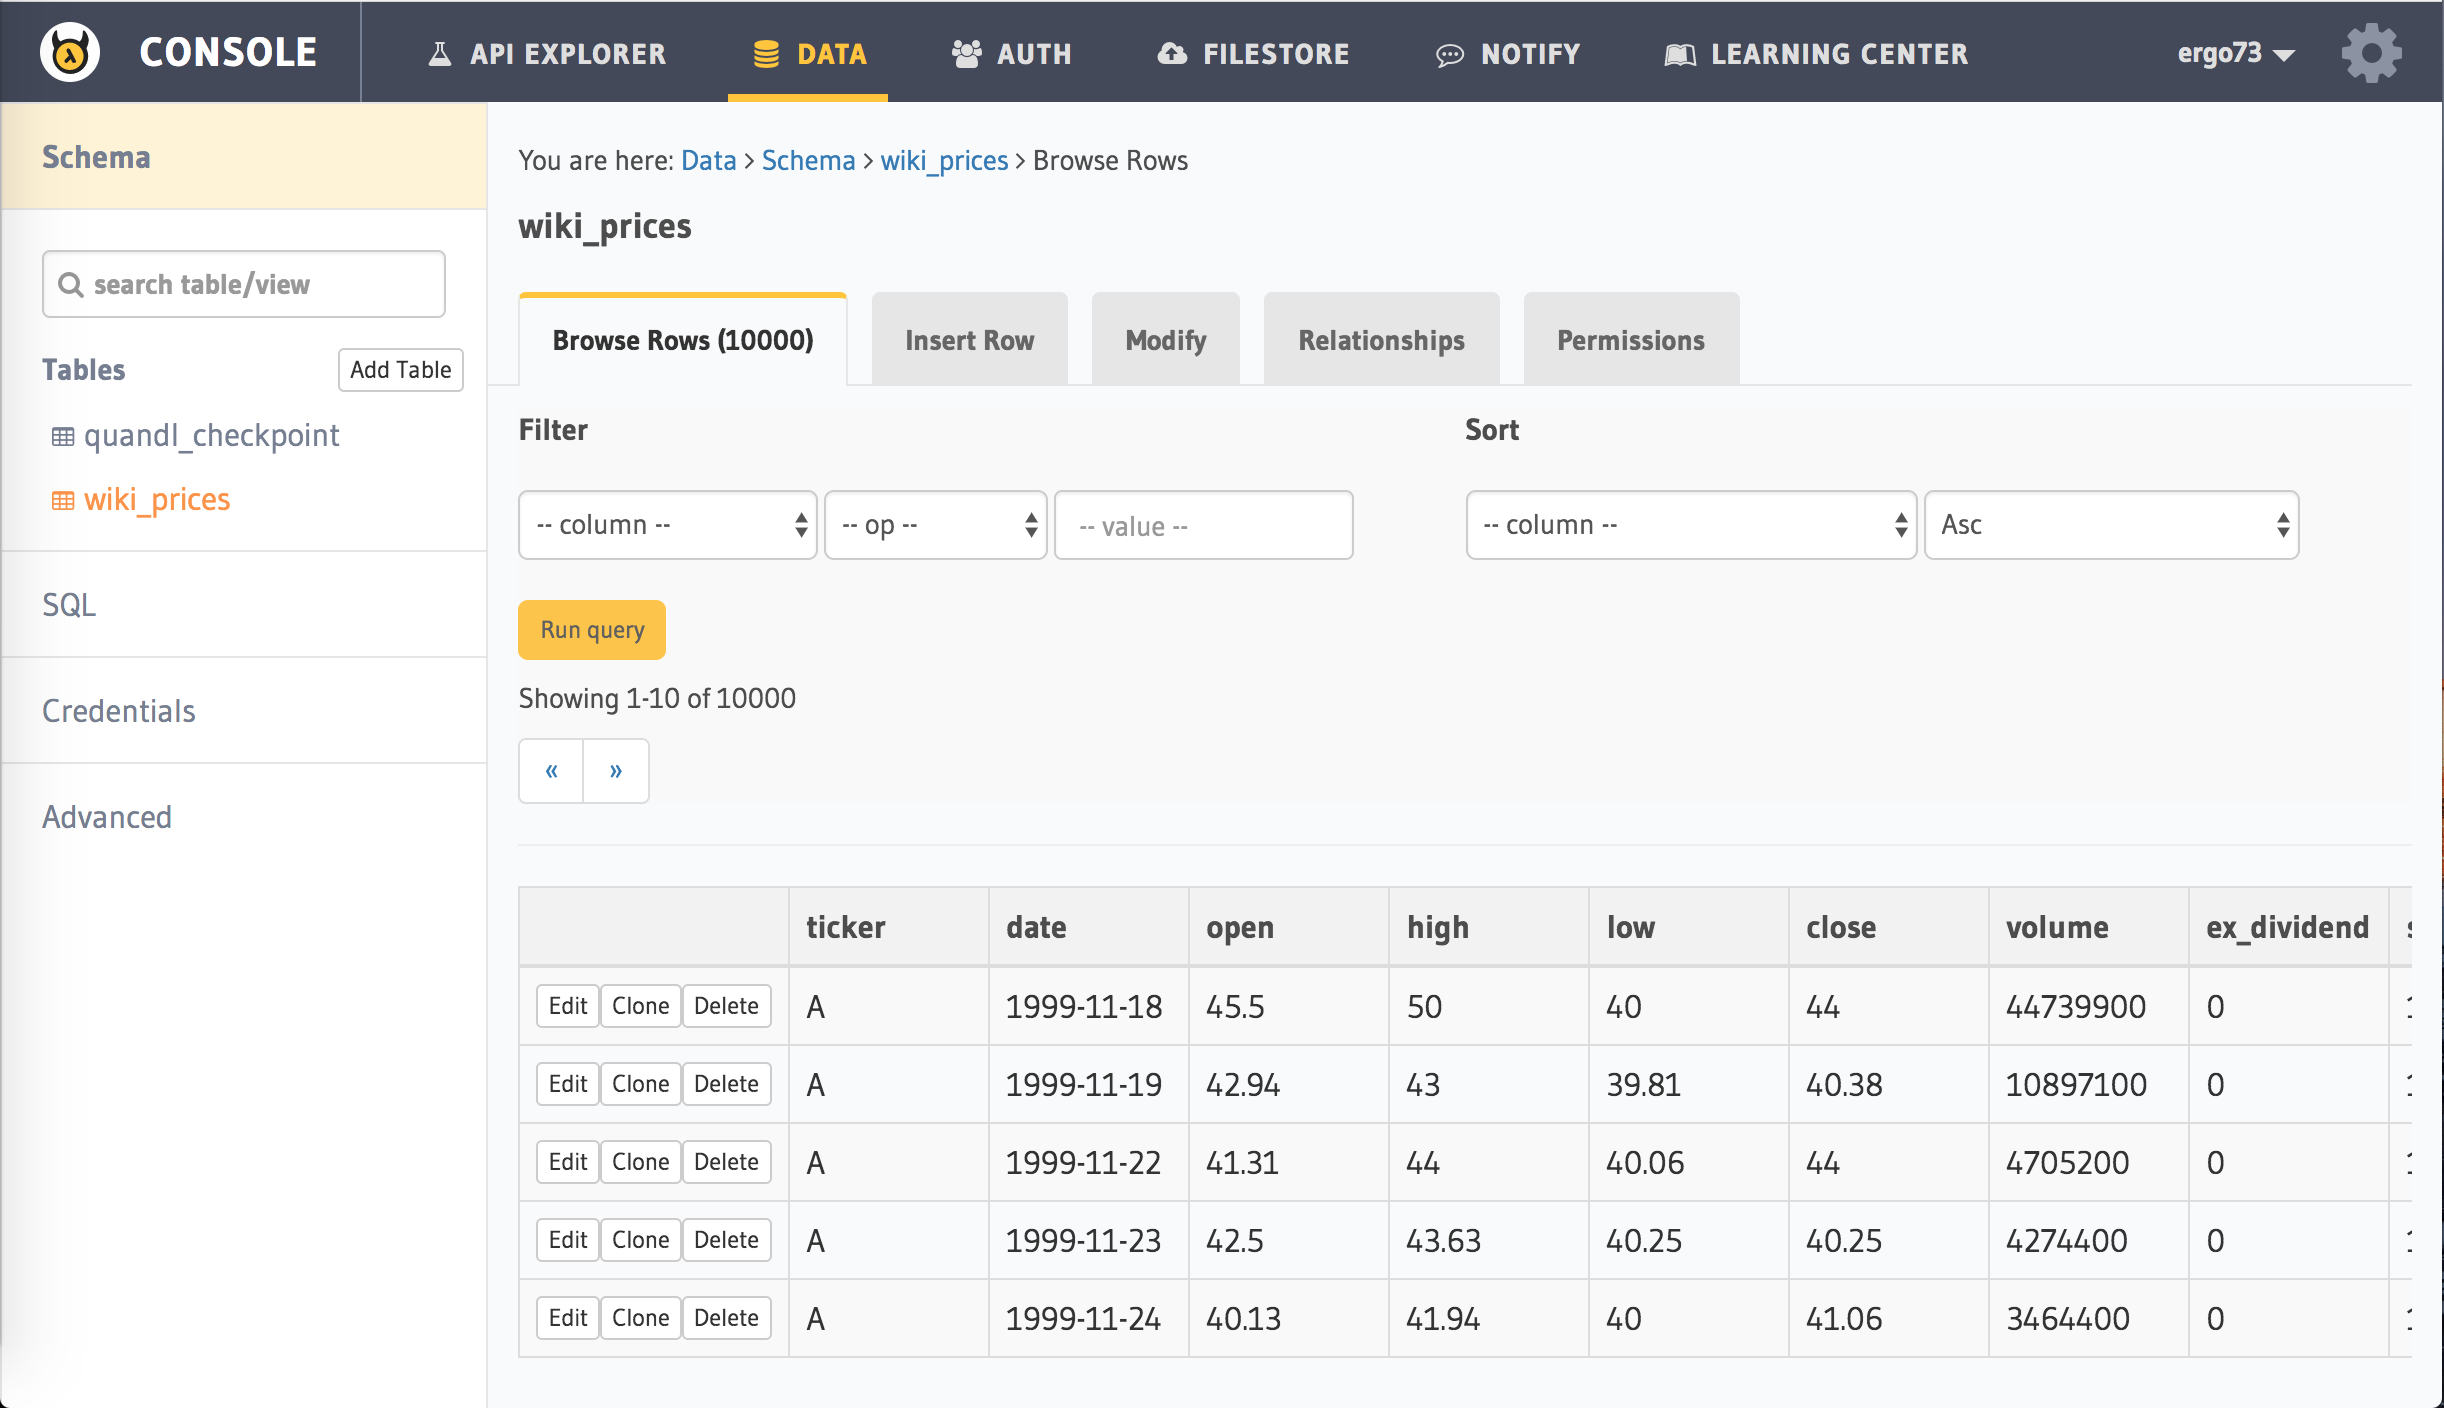Click the Add Table button
The image size is (2444, 1408).
(x=400, y=370)
